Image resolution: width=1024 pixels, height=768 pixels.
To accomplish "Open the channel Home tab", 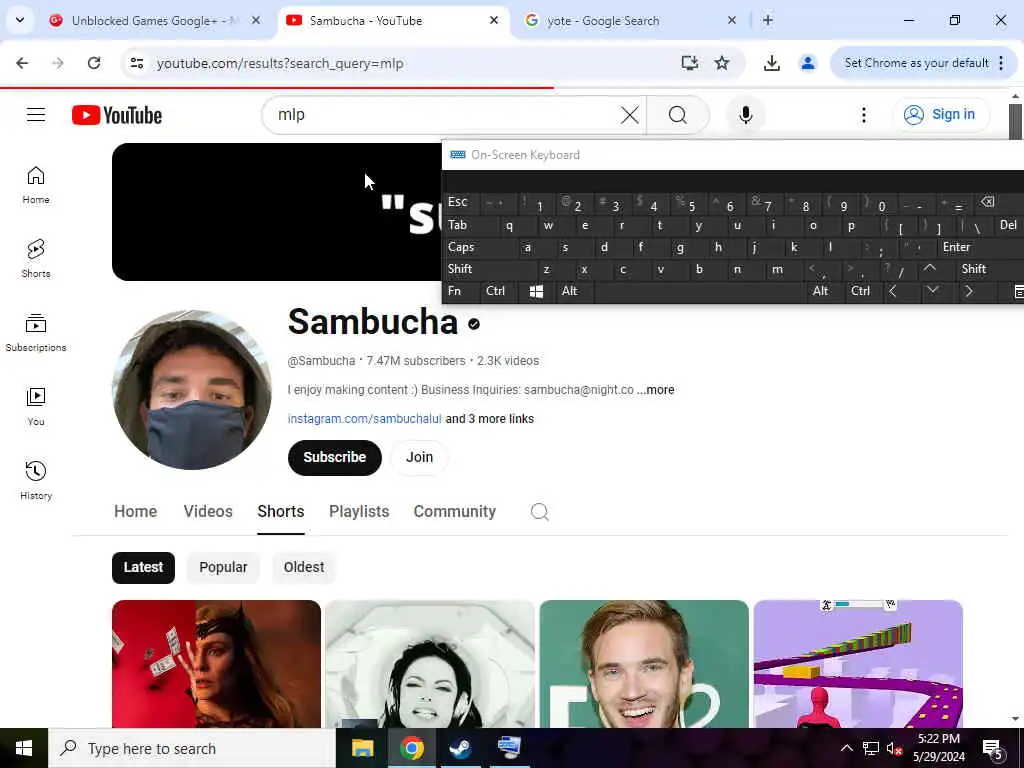I will point(135,511).
